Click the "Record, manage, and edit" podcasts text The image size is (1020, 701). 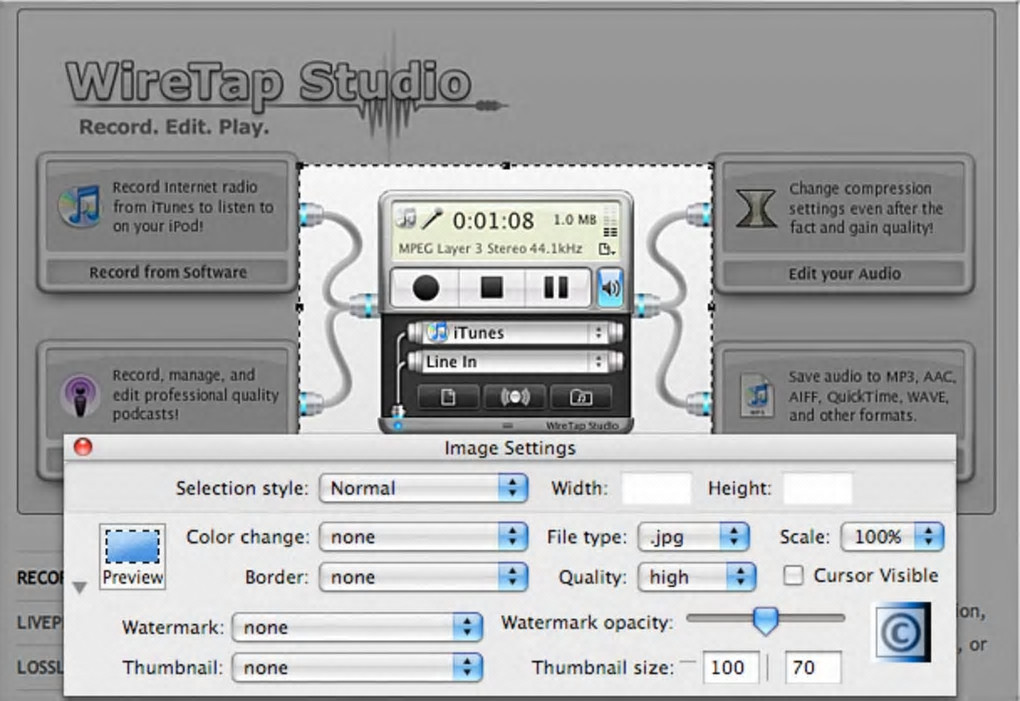[x=196, y=395]
